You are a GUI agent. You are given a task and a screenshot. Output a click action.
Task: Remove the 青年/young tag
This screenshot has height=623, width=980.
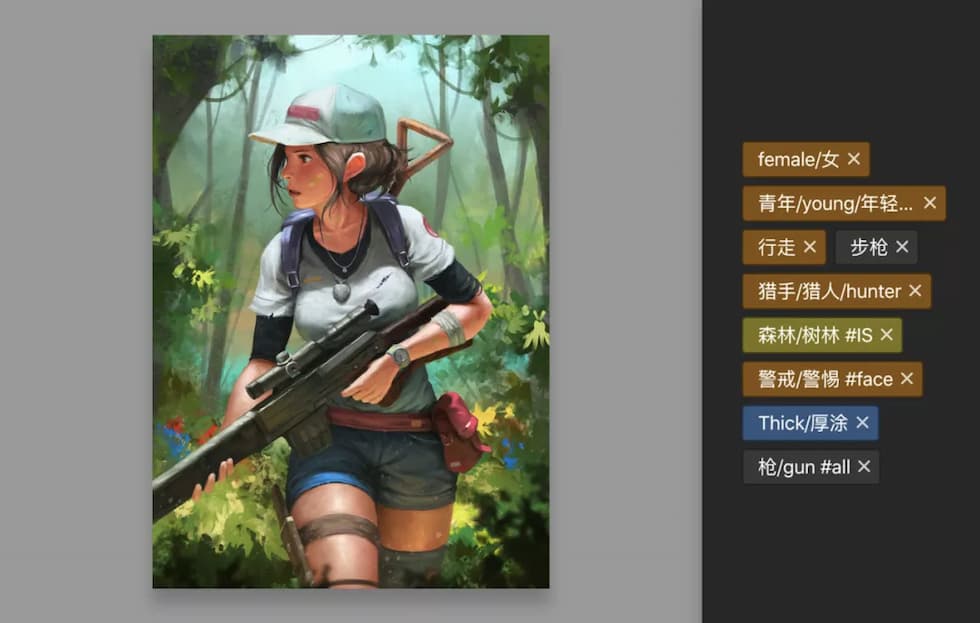929,203
